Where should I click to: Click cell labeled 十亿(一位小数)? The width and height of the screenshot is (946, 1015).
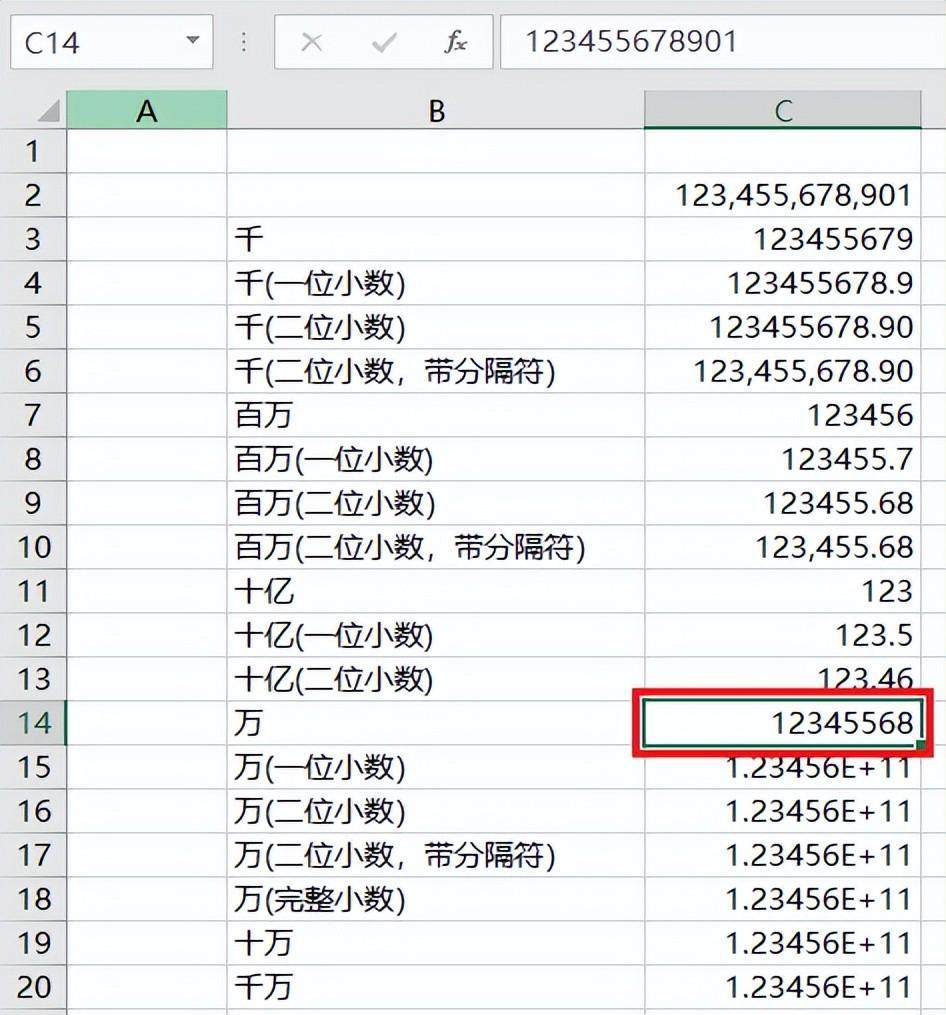(x=436, y=635)
